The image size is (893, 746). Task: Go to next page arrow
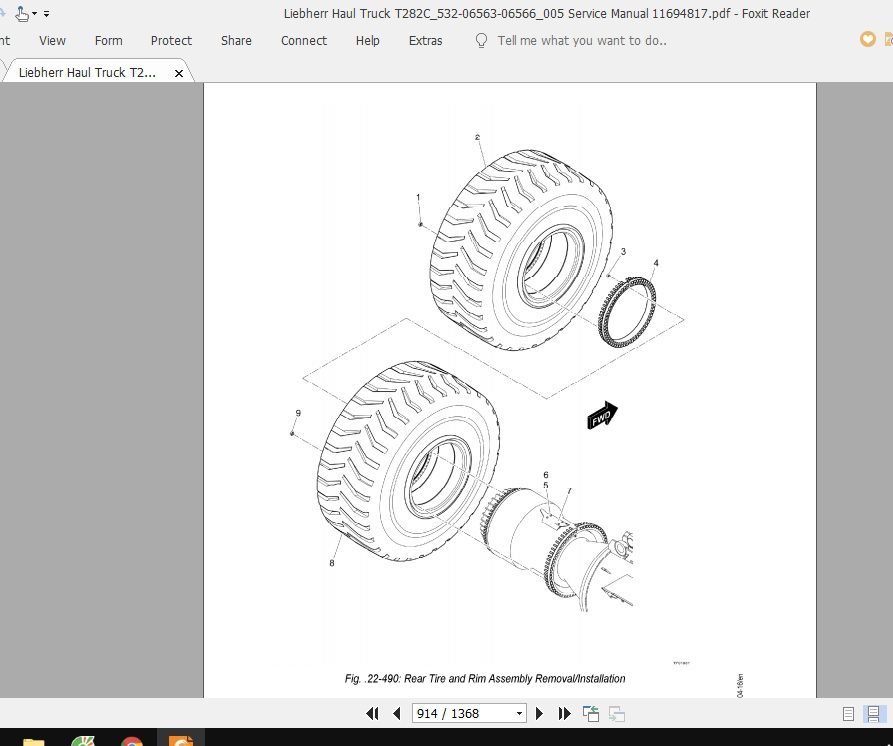[x=539, y=714]
